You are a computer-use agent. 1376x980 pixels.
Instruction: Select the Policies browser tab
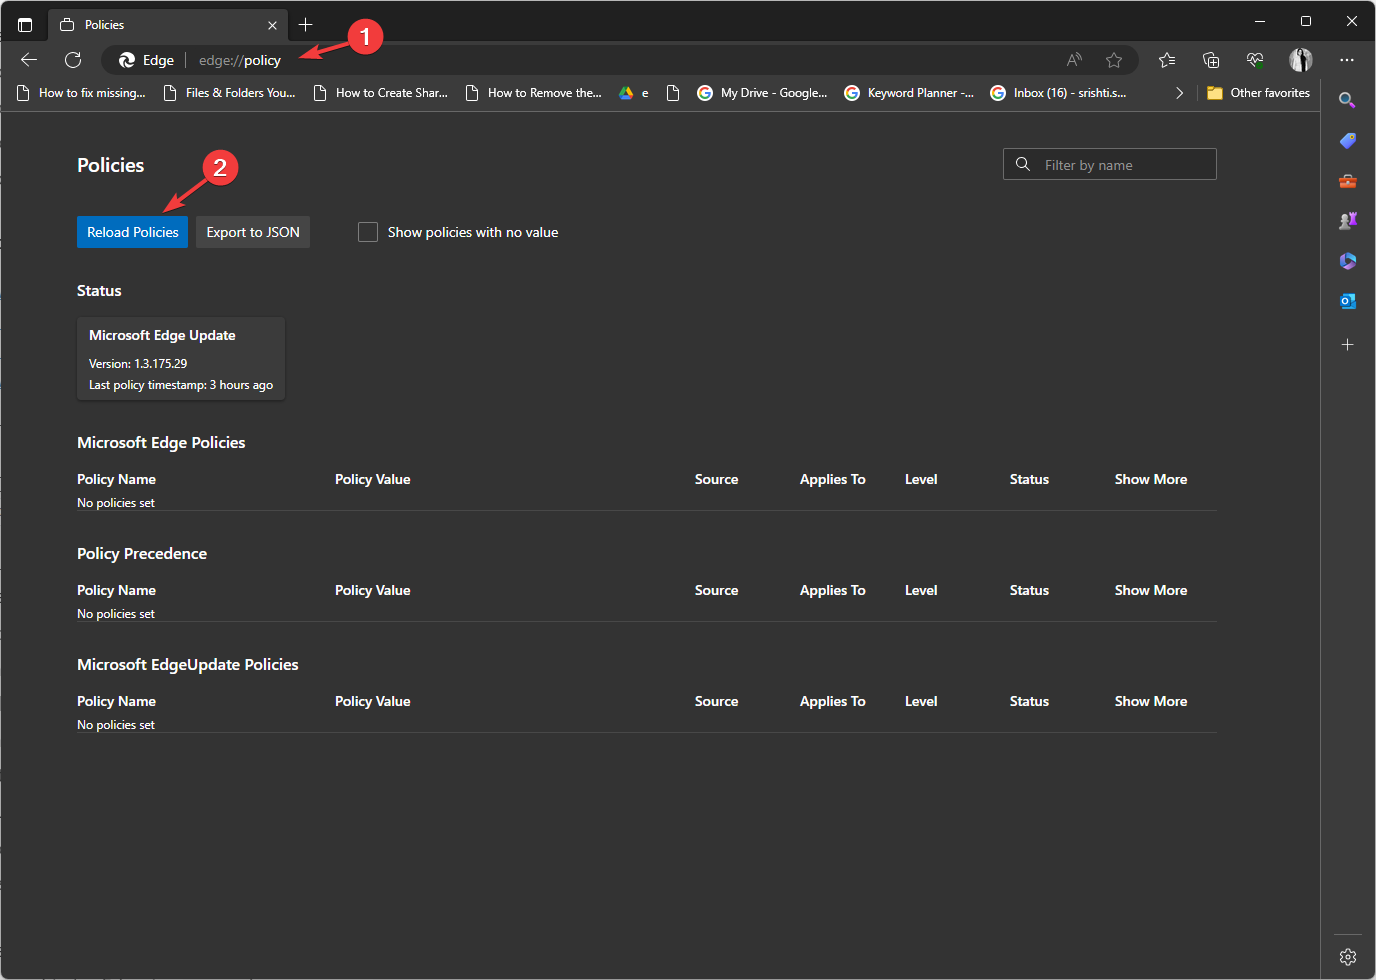tap(168, 25)
